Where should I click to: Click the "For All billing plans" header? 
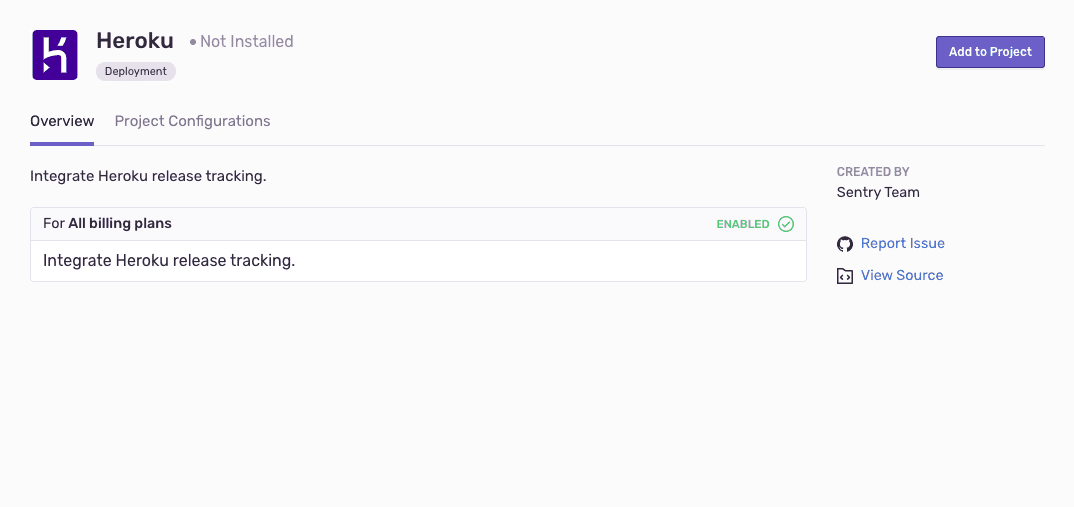pos(107,223)
